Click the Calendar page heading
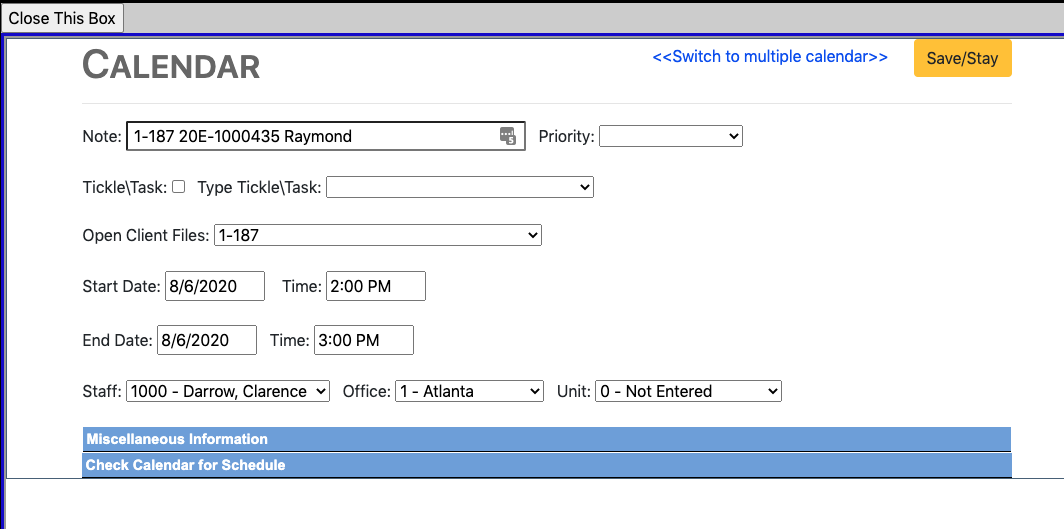 (171, 65)
